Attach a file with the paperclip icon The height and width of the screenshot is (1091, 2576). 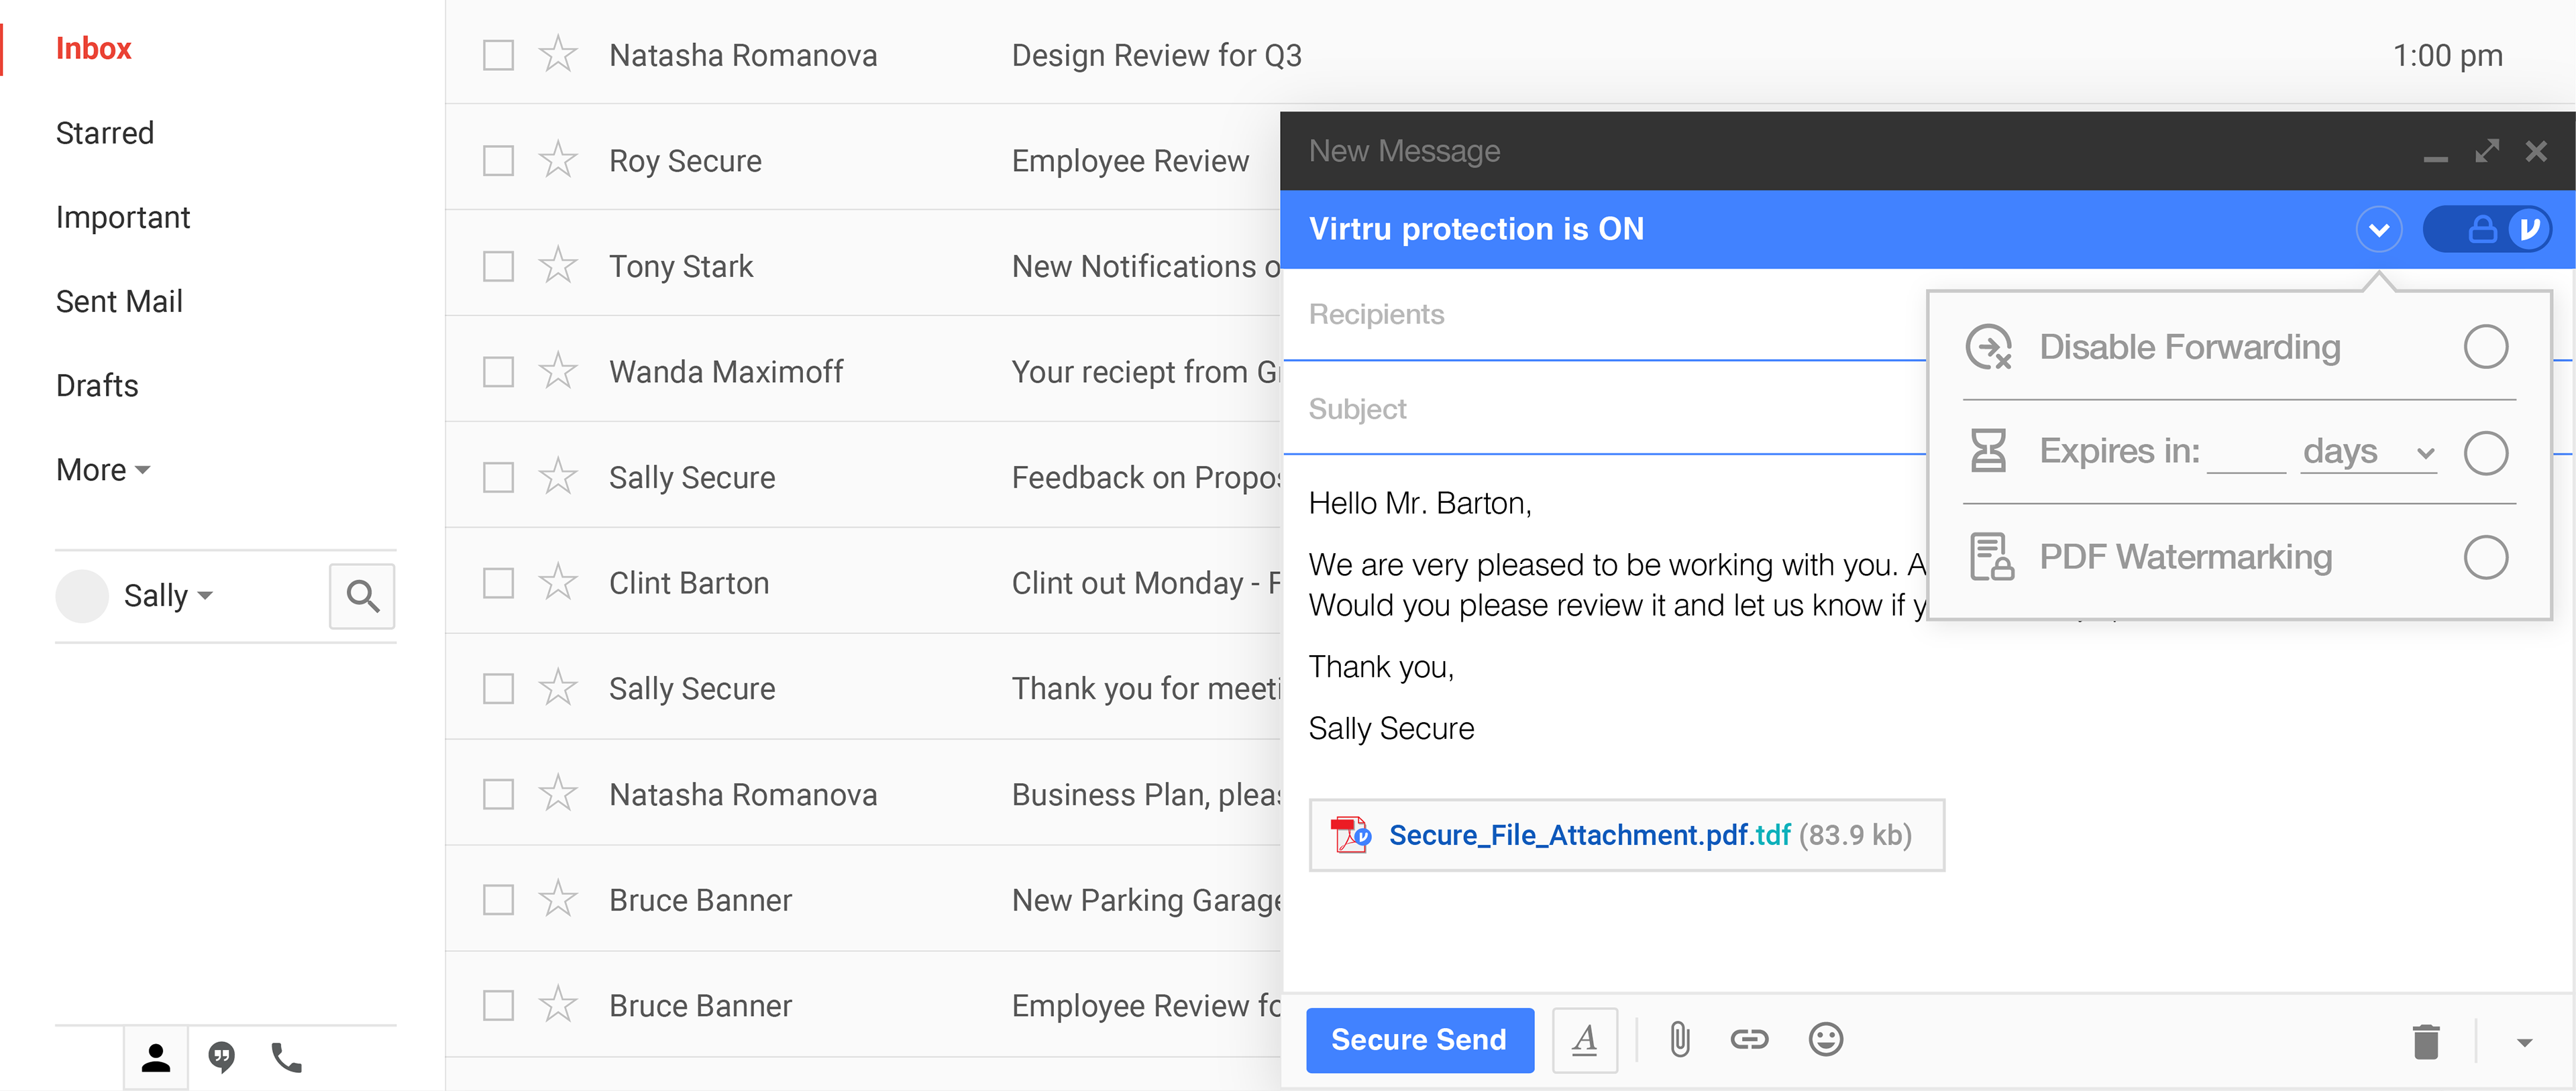tap(1680, 1040)
